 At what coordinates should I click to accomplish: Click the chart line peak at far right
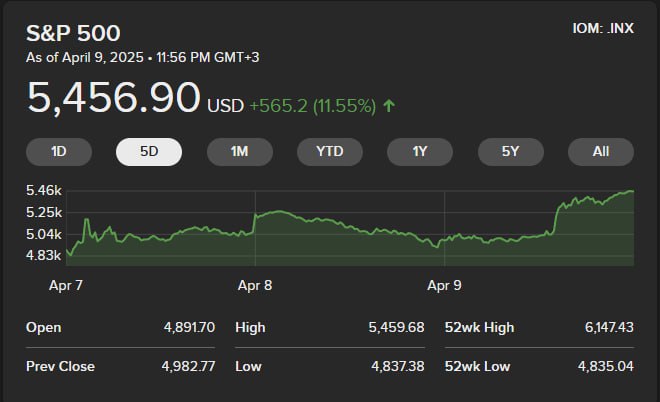[x=631, y=191]
